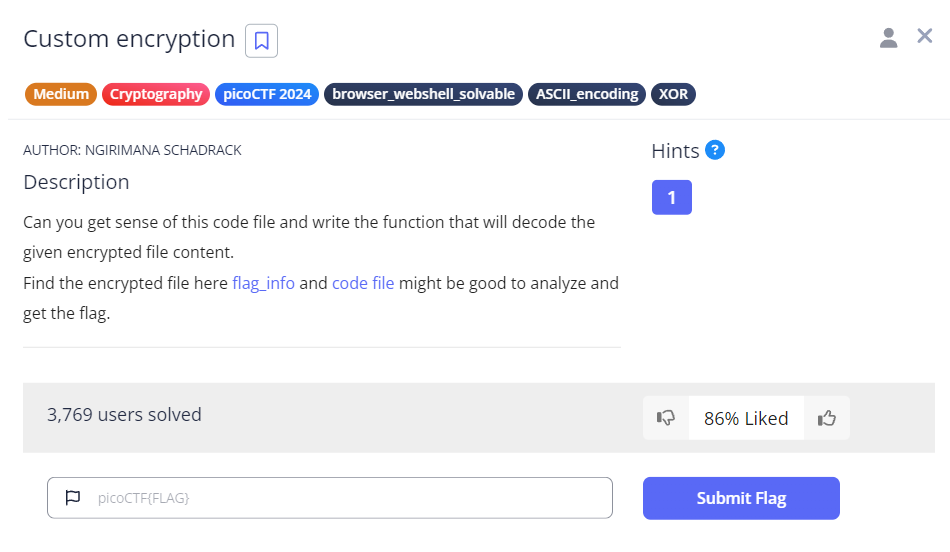Click the ASCII_encoding tag
The image size is (950, 552).
587,94
